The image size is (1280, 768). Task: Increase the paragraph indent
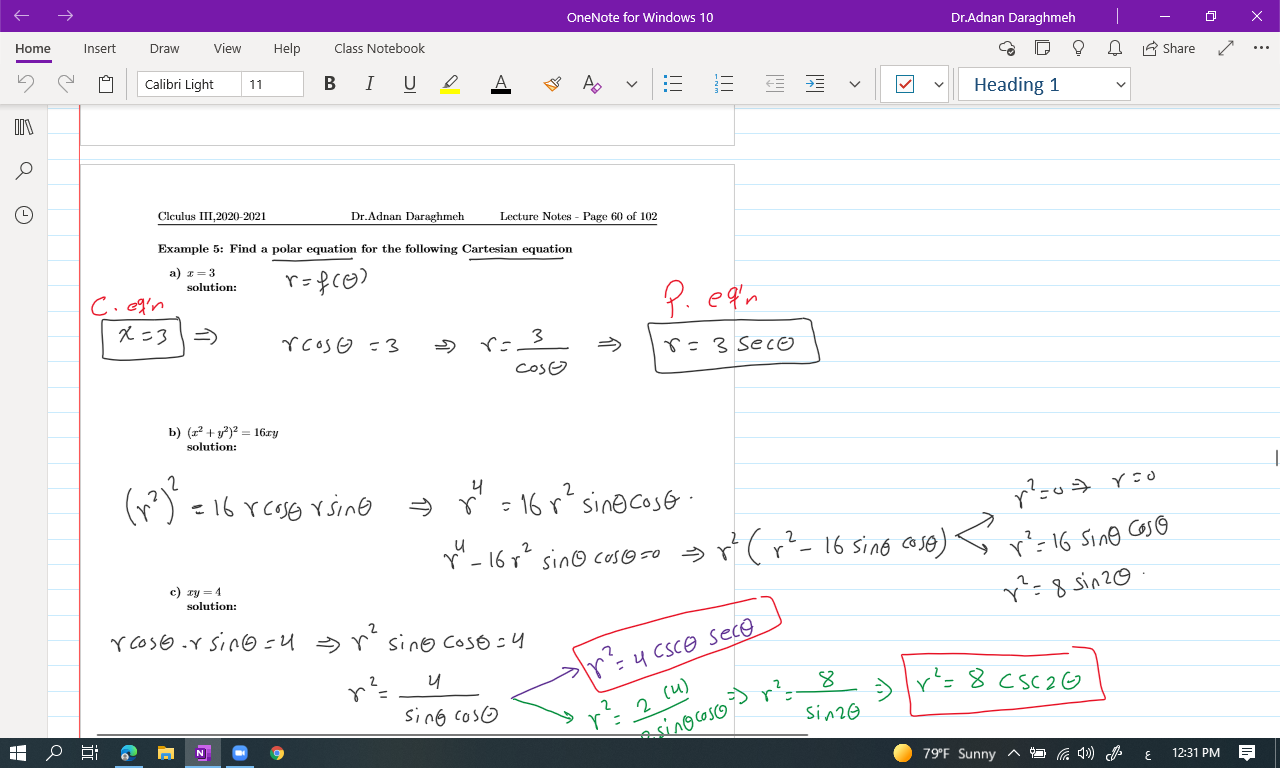tap(815, 85)
